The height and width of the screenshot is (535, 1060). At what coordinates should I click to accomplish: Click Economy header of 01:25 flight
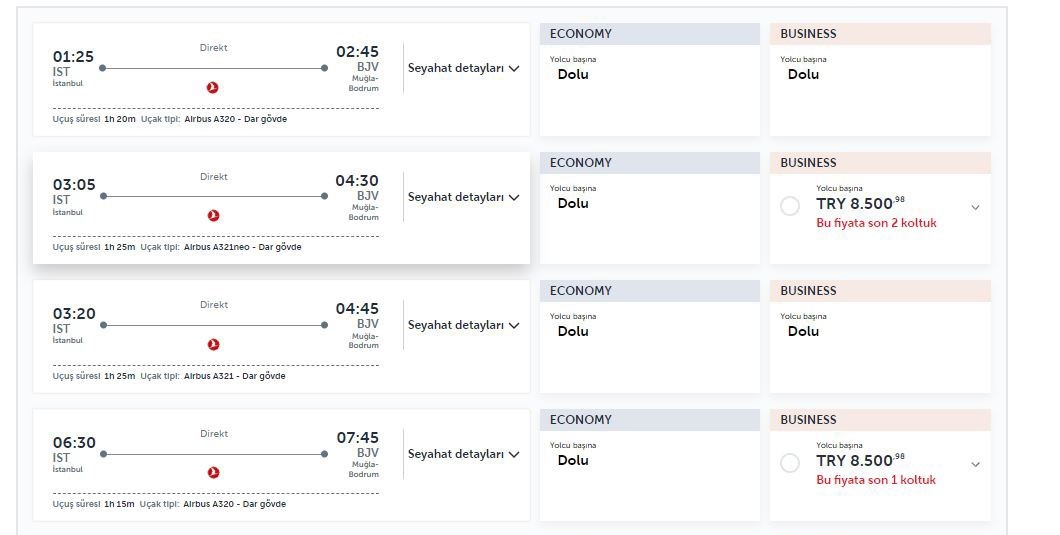pos(650,34)
